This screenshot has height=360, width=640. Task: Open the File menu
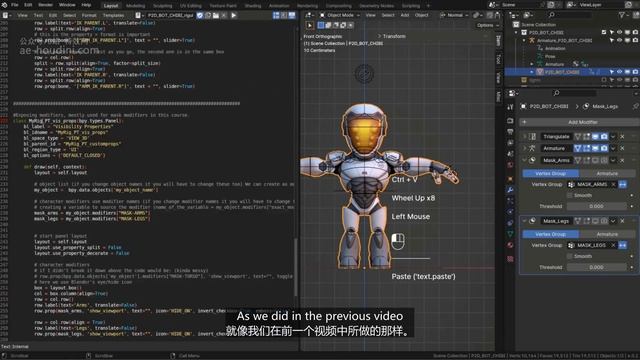(x=15, y=5)
